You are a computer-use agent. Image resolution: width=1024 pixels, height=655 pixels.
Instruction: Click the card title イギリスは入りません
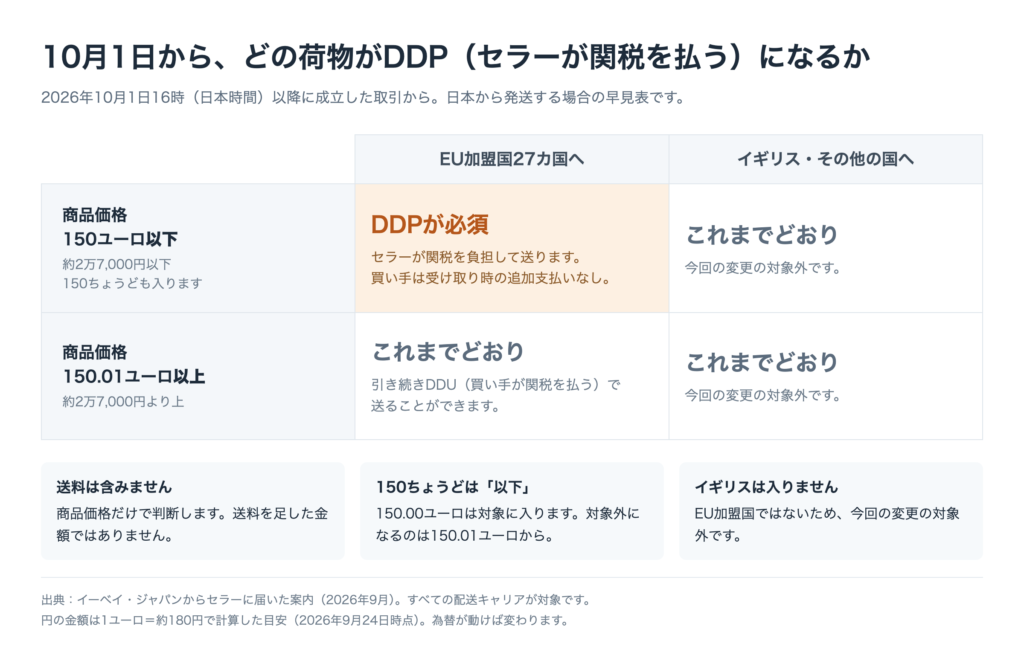click(x=766, y=487)
